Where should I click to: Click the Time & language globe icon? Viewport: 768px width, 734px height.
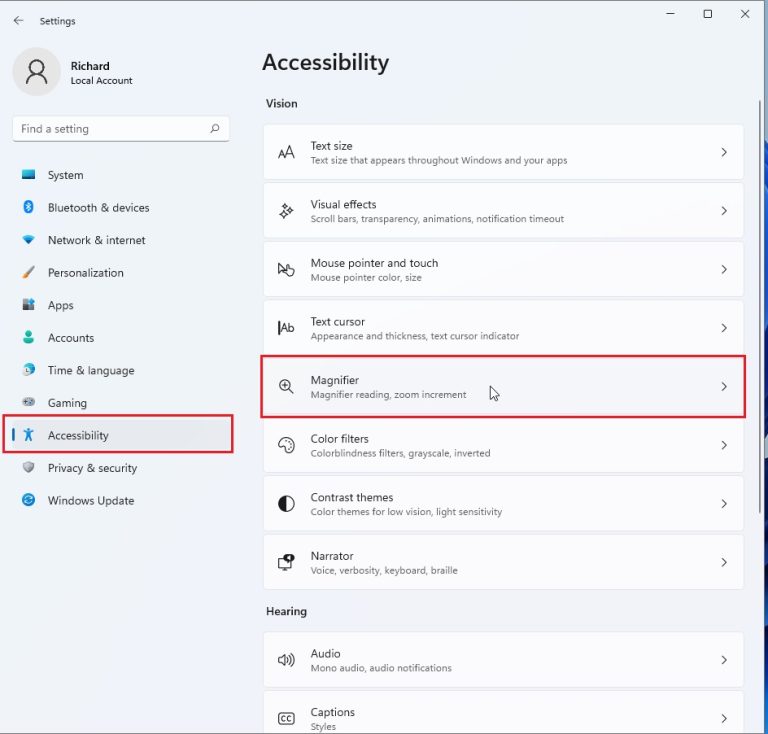coord(28,370)
